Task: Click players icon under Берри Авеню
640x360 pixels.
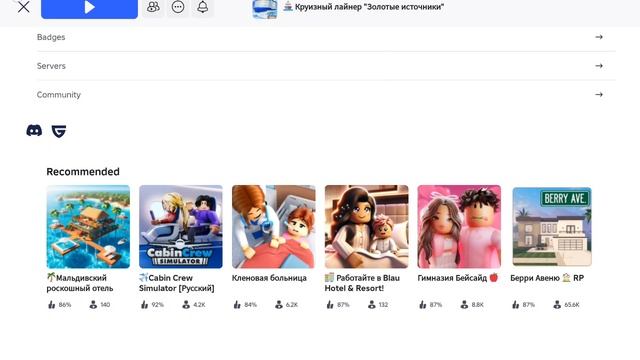Action: point(557,304)
